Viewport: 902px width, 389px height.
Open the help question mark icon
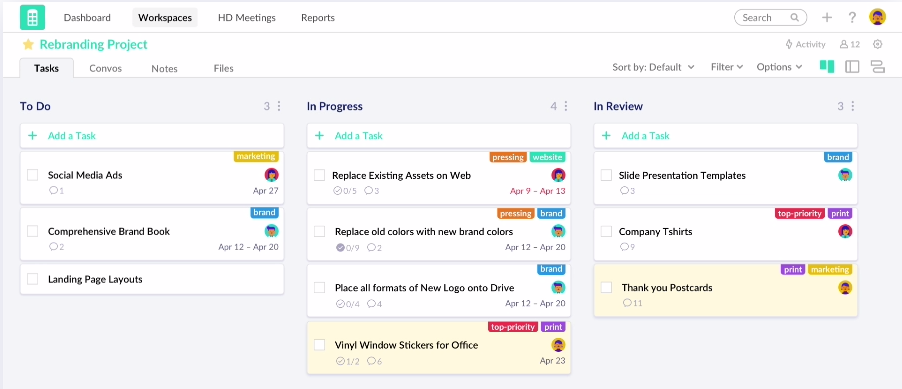coord(853,17)
